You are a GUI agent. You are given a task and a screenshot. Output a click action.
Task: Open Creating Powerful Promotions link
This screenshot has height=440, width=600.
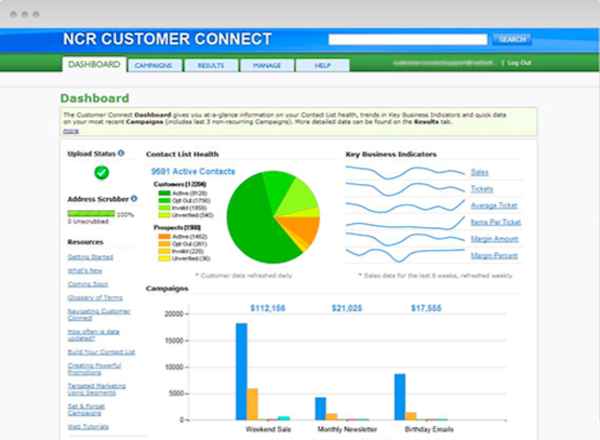coord(94,369)
